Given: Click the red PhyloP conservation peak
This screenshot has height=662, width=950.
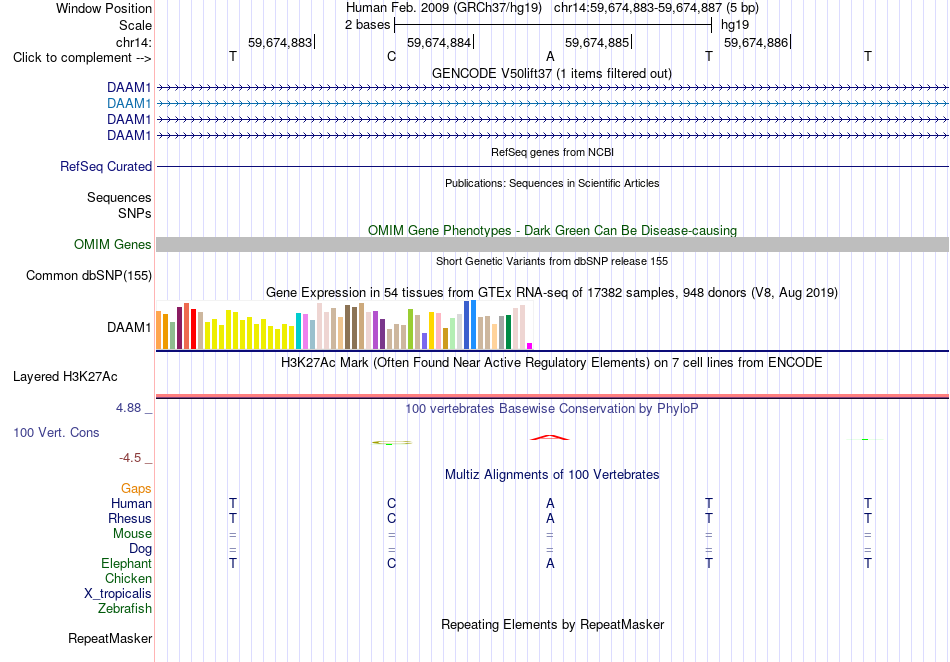Looking at the screenshot, I should (x=550, y=437).
